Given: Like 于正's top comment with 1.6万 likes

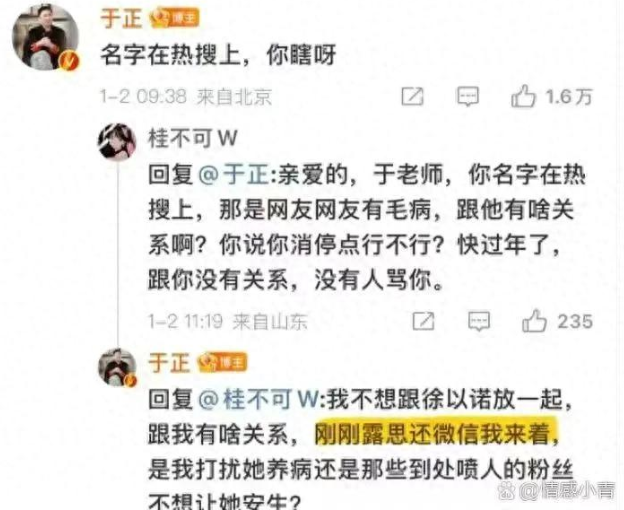Looking at the screenshot, I should tap(523, 96).
